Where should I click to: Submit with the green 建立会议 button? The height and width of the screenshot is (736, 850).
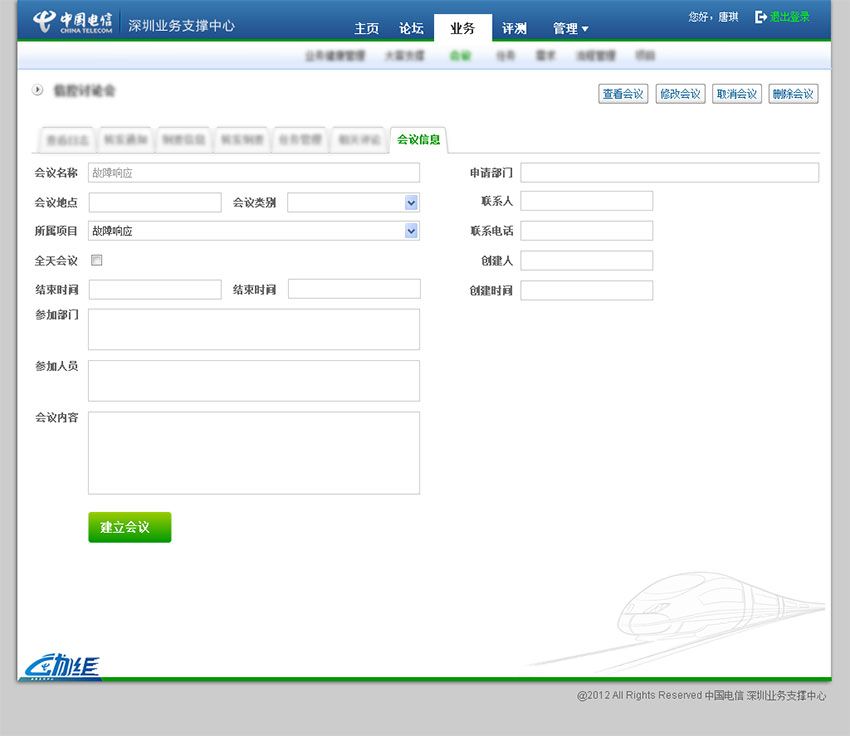[129, 527]
